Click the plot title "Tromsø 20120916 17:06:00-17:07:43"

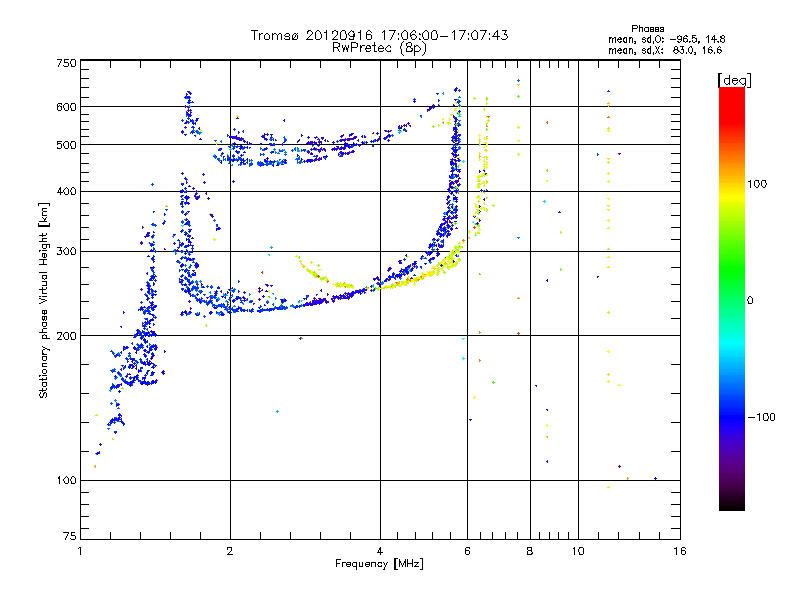point(379,35)
